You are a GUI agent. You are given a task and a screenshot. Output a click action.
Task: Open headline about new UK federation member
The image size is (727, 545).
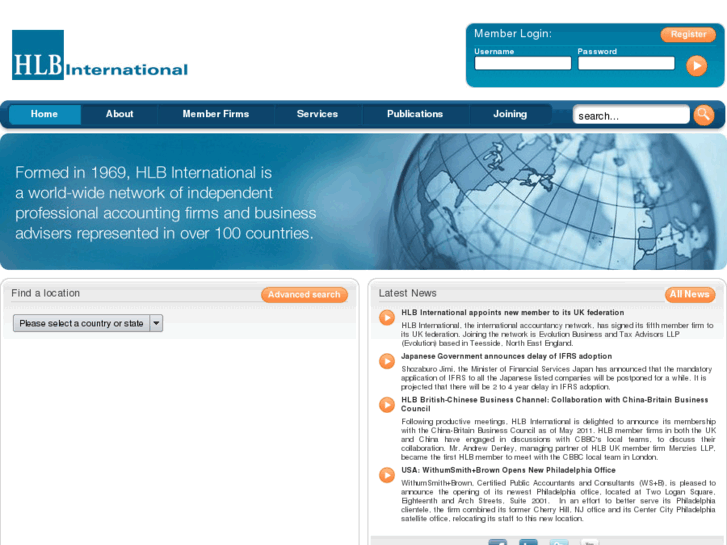(512, 313)
